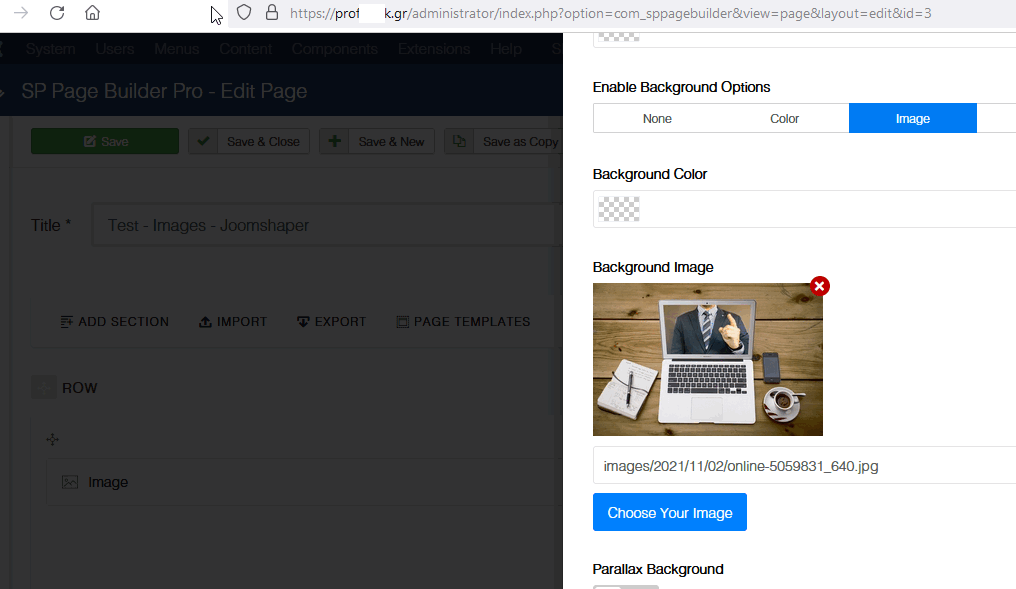
Task: Open the Background Color swatch picker
Action: coord(619,209)
